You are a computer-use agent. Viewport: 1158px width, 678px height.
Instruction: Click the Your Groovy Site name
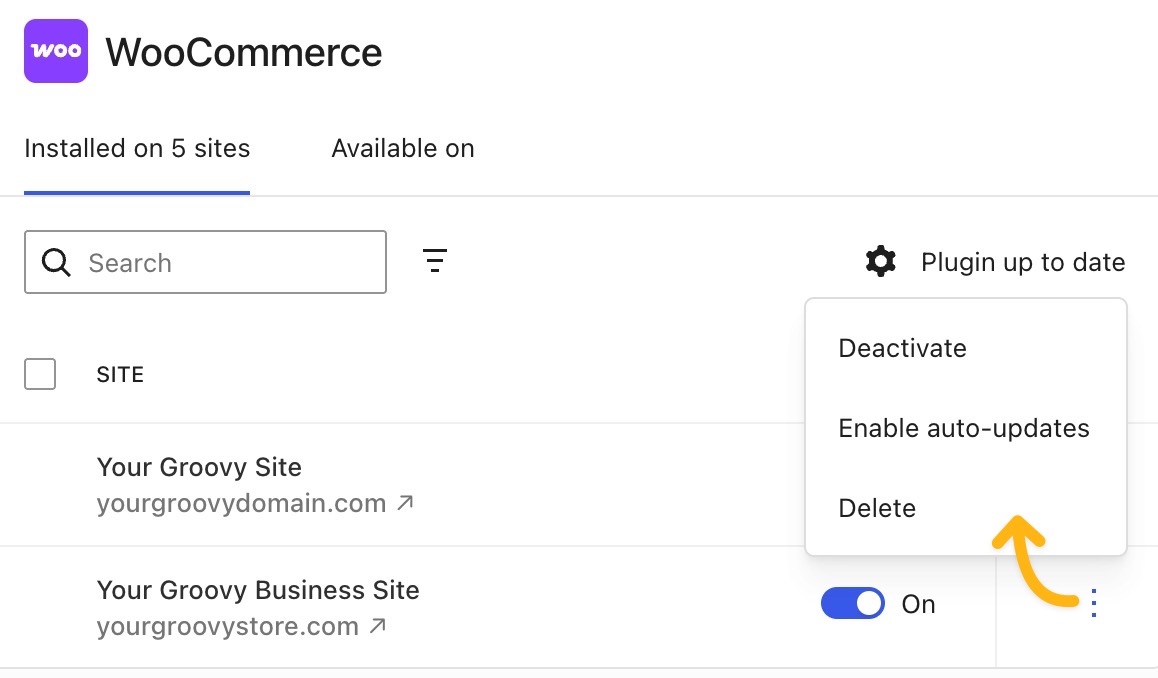199,468
